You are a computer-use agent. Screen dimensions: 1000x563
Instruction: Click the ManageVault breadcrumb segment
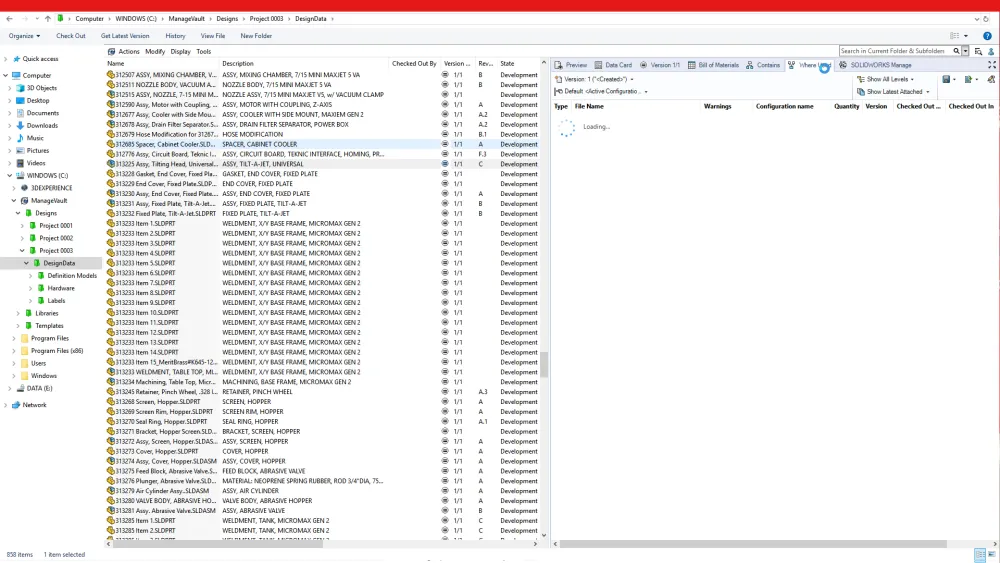pyautogui.click(x=187, y=19)
